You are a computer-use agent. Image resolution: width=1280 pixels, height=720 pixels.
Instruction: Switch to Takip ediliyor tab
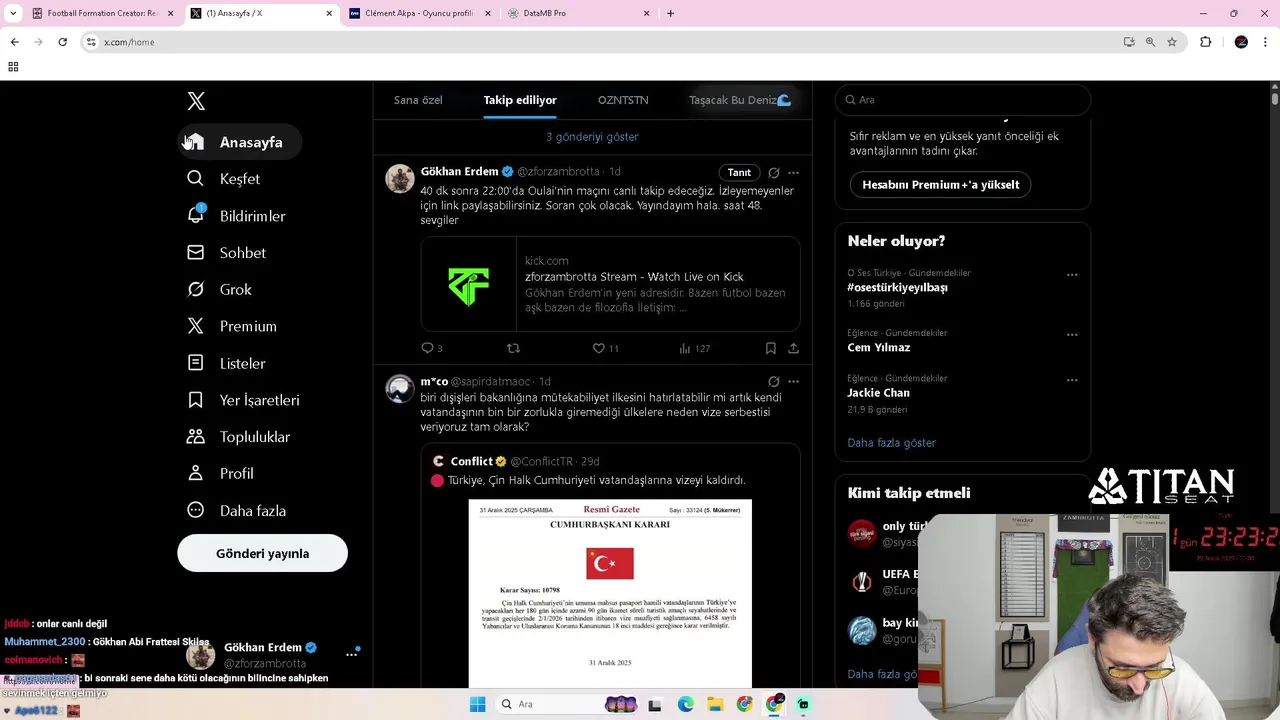(x=520, y=100)
